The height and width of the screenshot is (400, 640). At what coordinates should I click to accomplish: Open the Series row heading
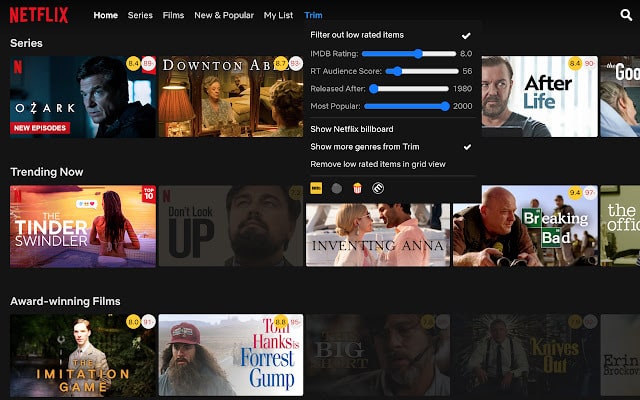pos(27,43)
